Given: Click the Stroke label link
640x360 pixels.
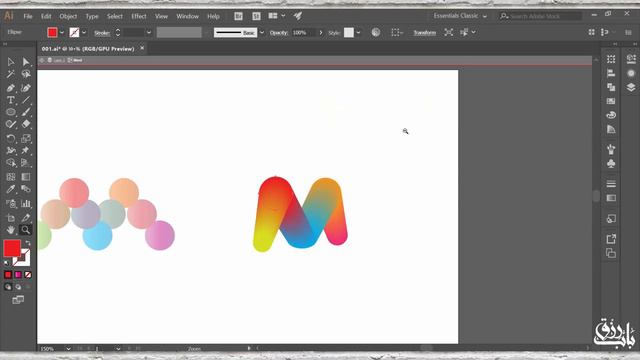Looking at the screenshot, I should pyautogui.click(x=102, y=33).
